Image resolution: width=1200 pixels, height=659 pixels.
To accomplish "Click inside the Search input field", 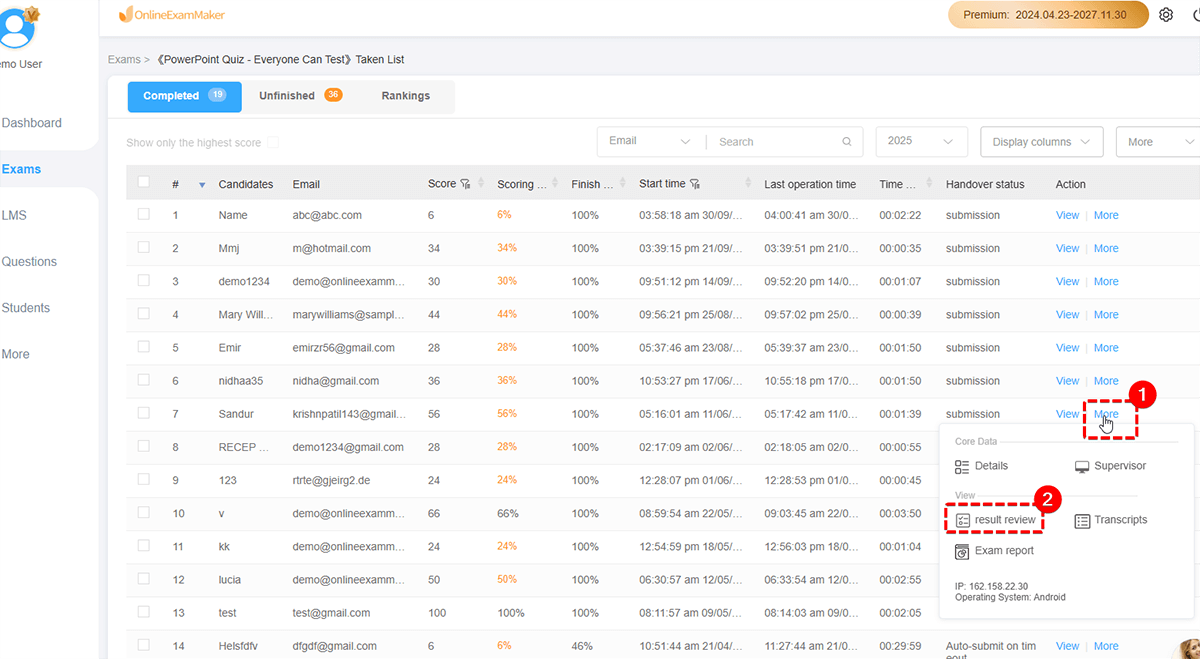I will tap(776, 142).
